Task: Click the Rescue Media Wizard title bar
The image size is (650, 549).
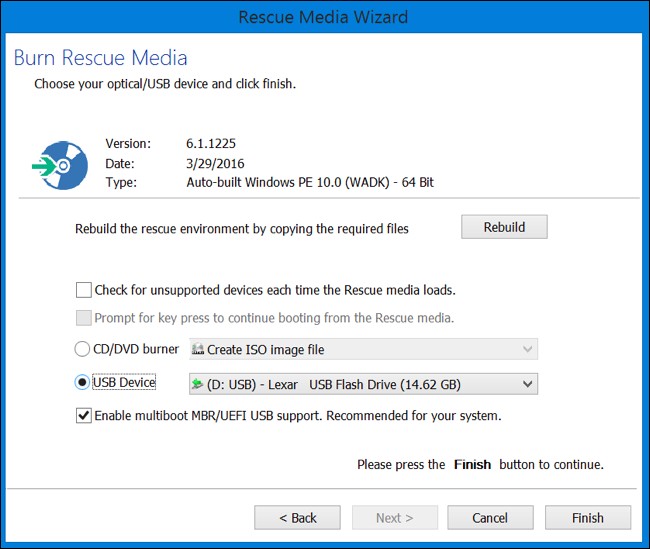Action: tap(323, 17)
